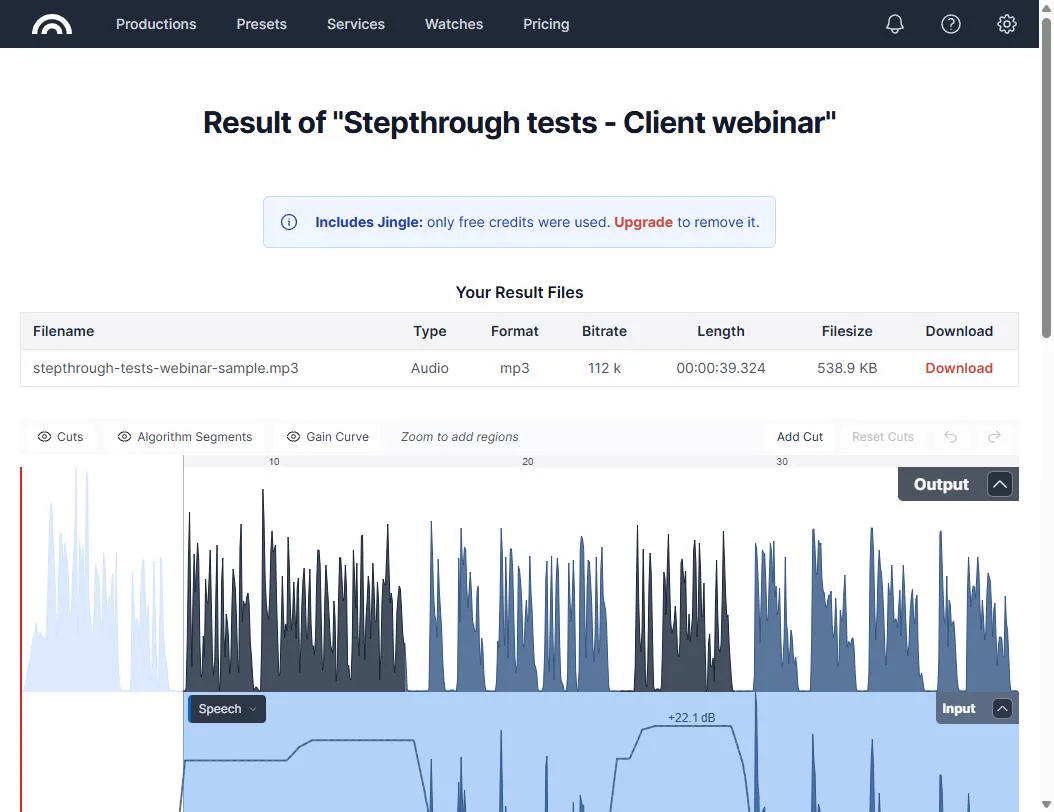Viewport: 1054px width, 812px height.
Task: Click the 538.9 KB filesize value
Action: [847, 368]
